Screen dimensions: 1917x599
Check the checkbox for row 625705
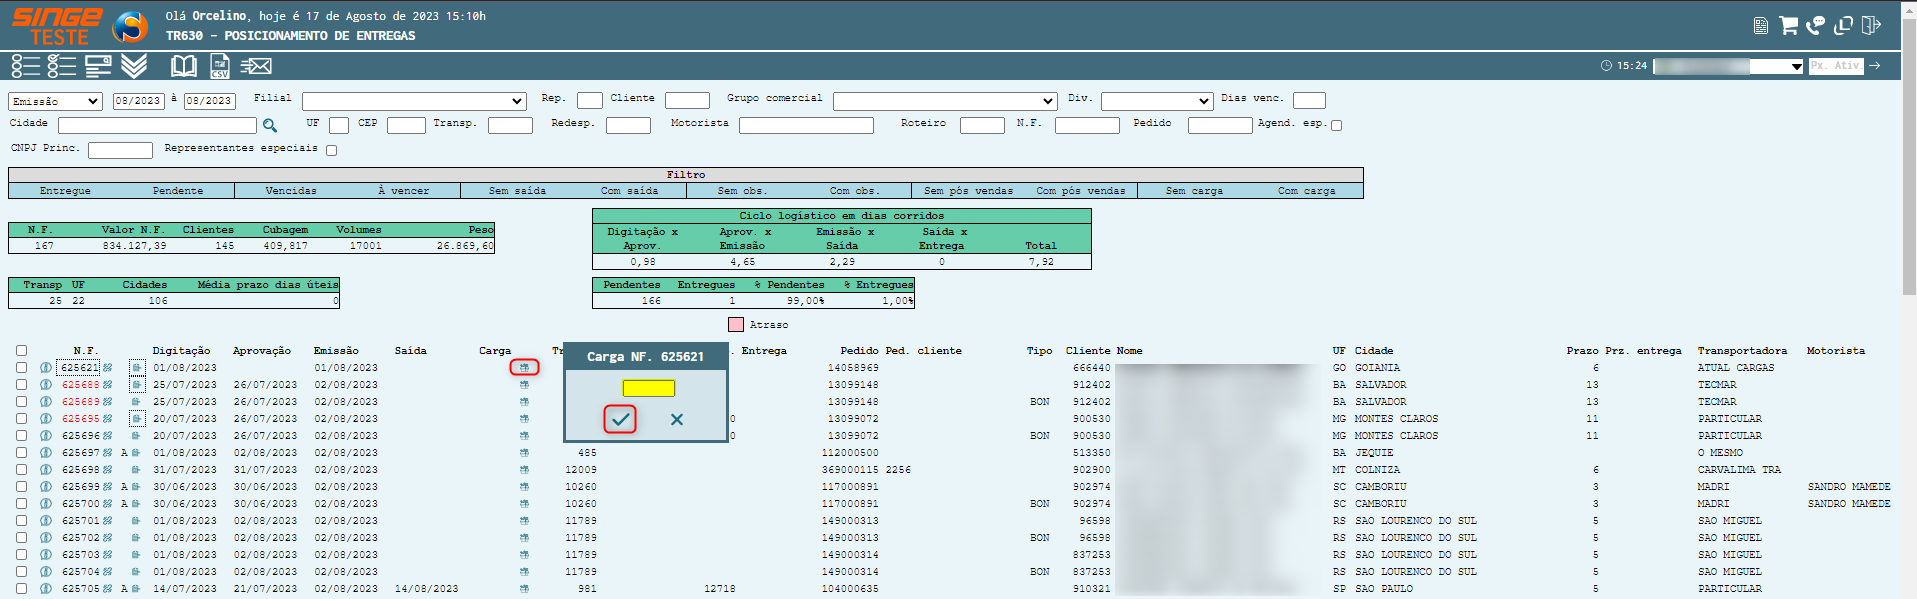(x=21, y=589)
